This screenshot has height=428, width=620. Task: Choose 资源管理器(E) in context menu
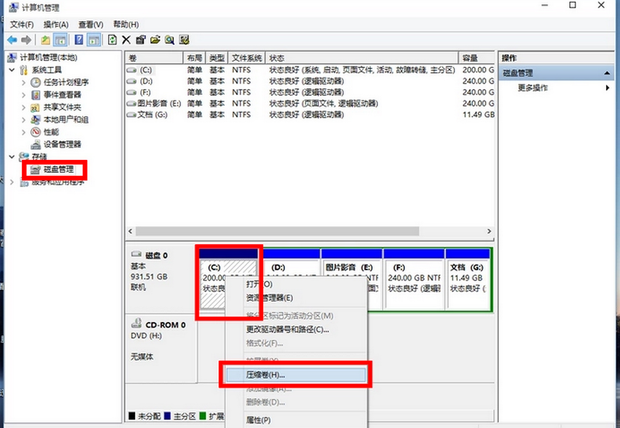[296, 298]
